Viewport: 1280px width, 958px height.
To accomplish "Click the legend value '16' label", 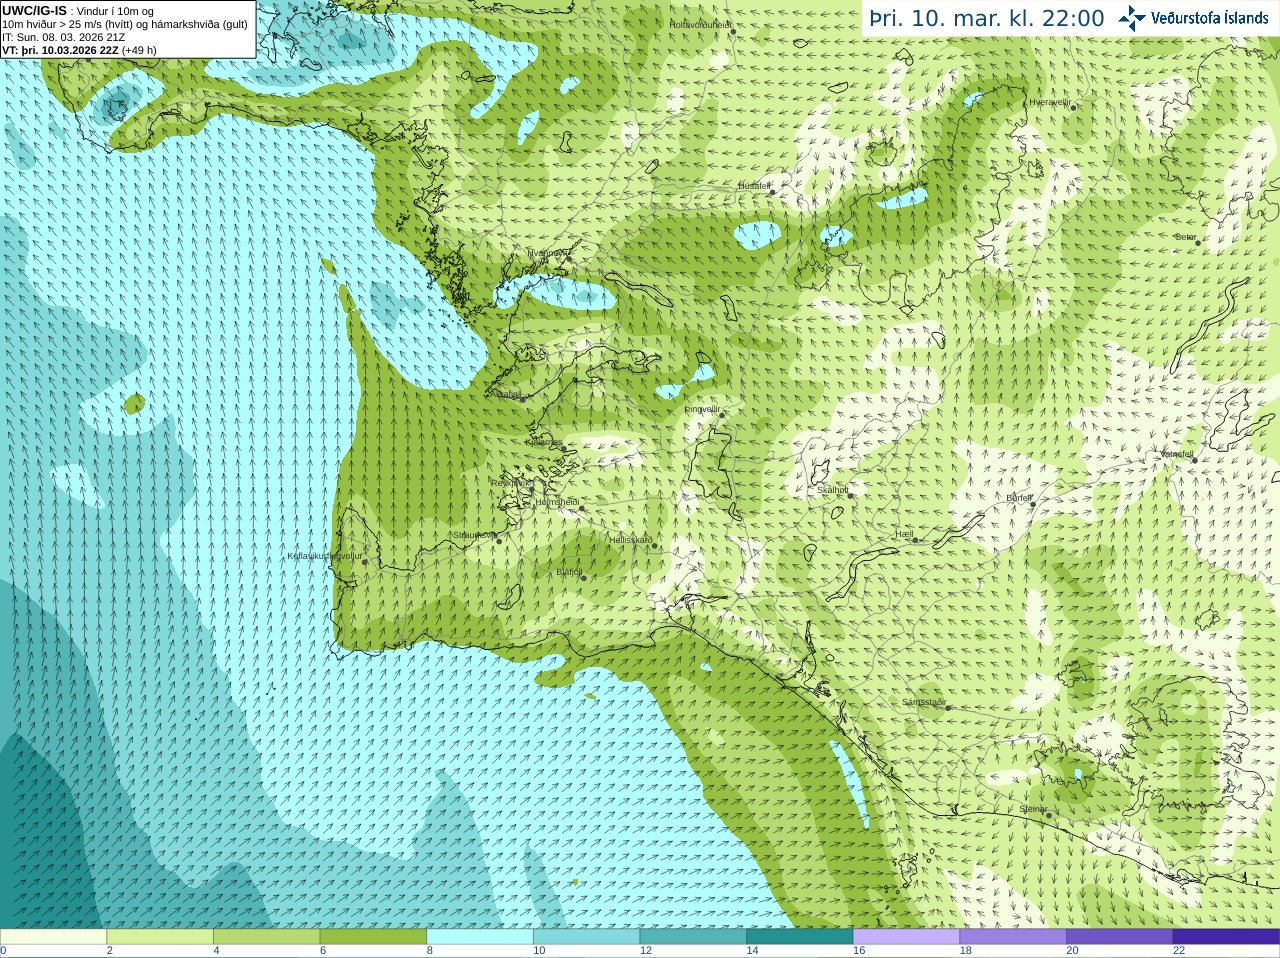I will [859, 951].
